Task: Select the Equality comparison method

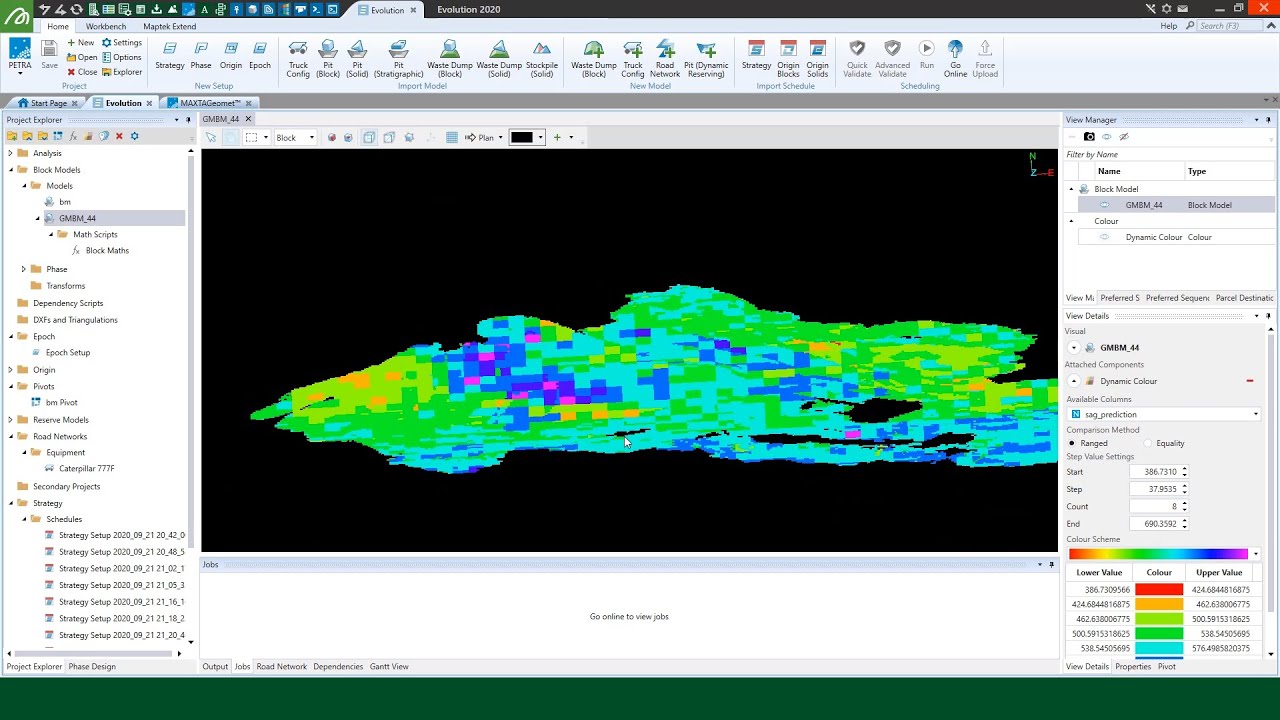Action: pyautogui.click(x=1148, y=443)
